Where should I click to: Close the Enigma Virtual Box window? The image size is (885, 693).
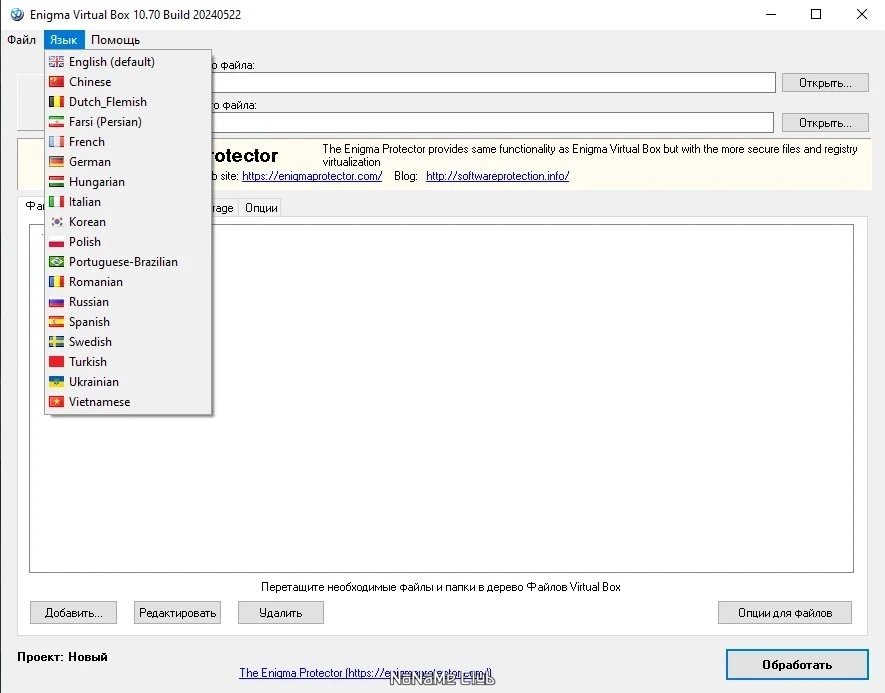click(861, 14)
